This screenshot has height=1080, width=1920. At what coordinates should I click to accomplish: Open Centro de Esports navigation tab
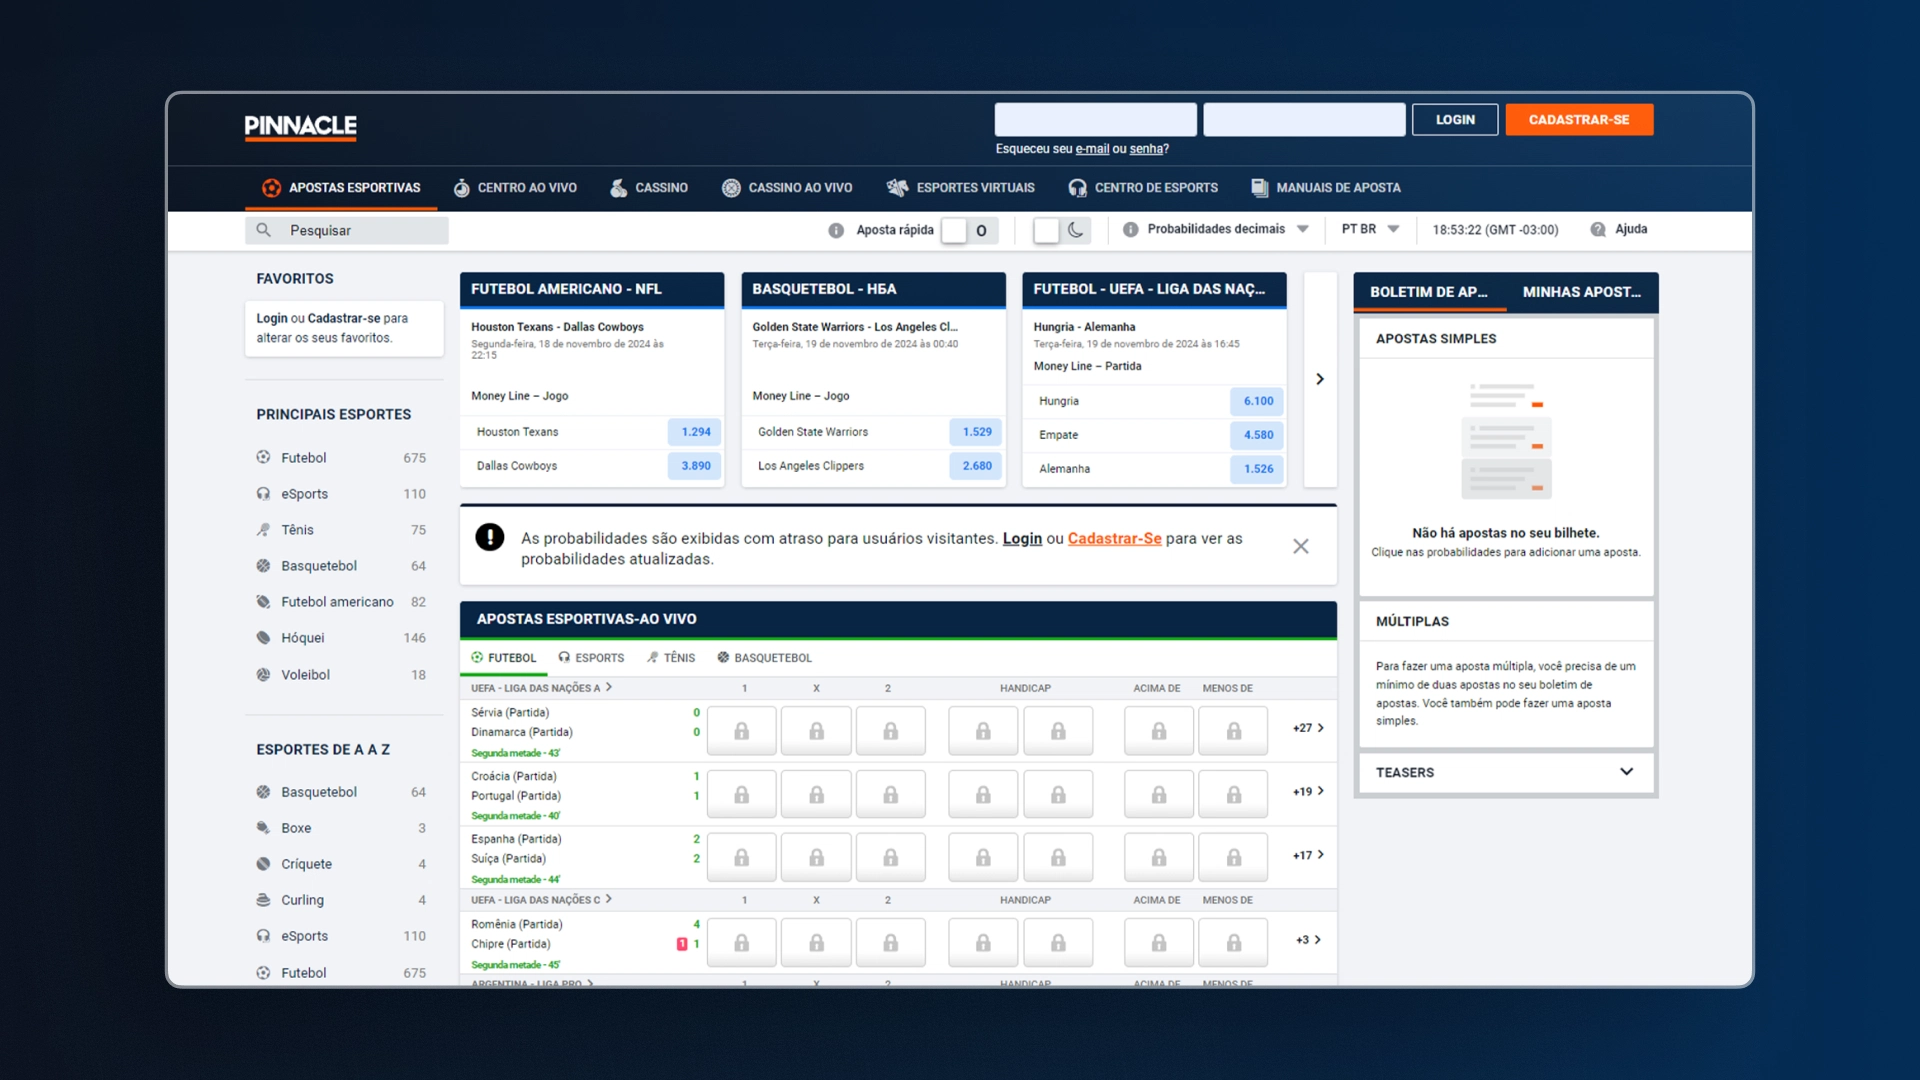(1143, 188)
